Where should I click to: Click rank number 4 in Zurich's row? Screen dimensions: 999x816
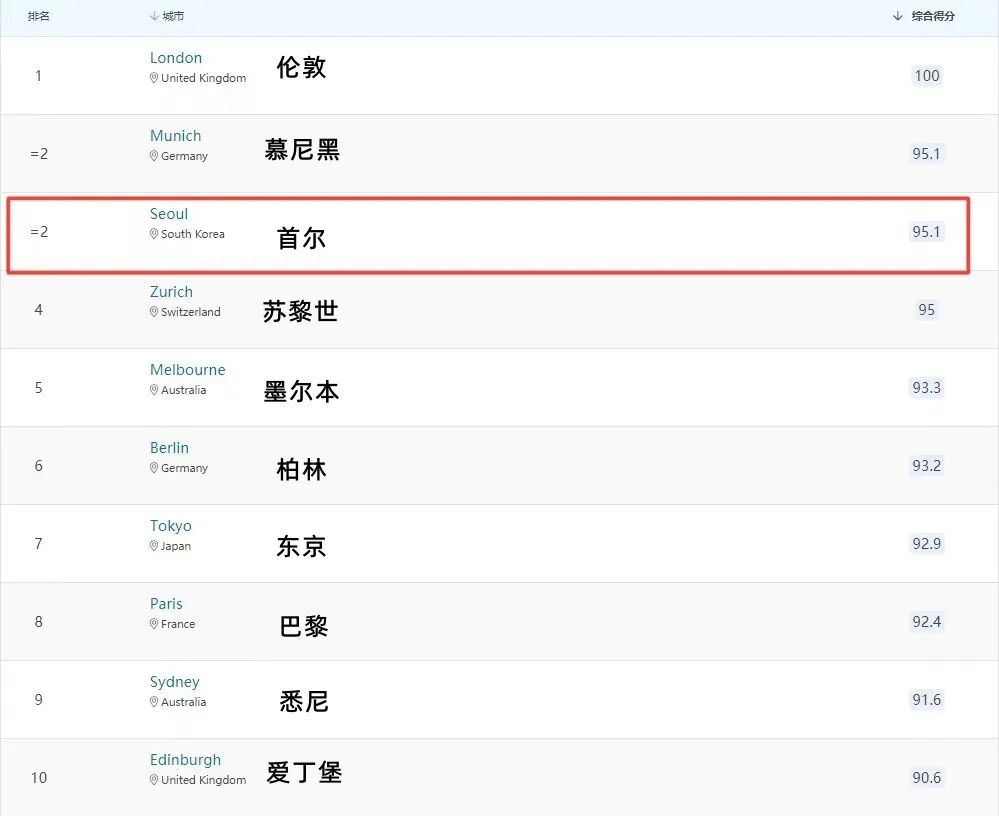click(38, 310)
